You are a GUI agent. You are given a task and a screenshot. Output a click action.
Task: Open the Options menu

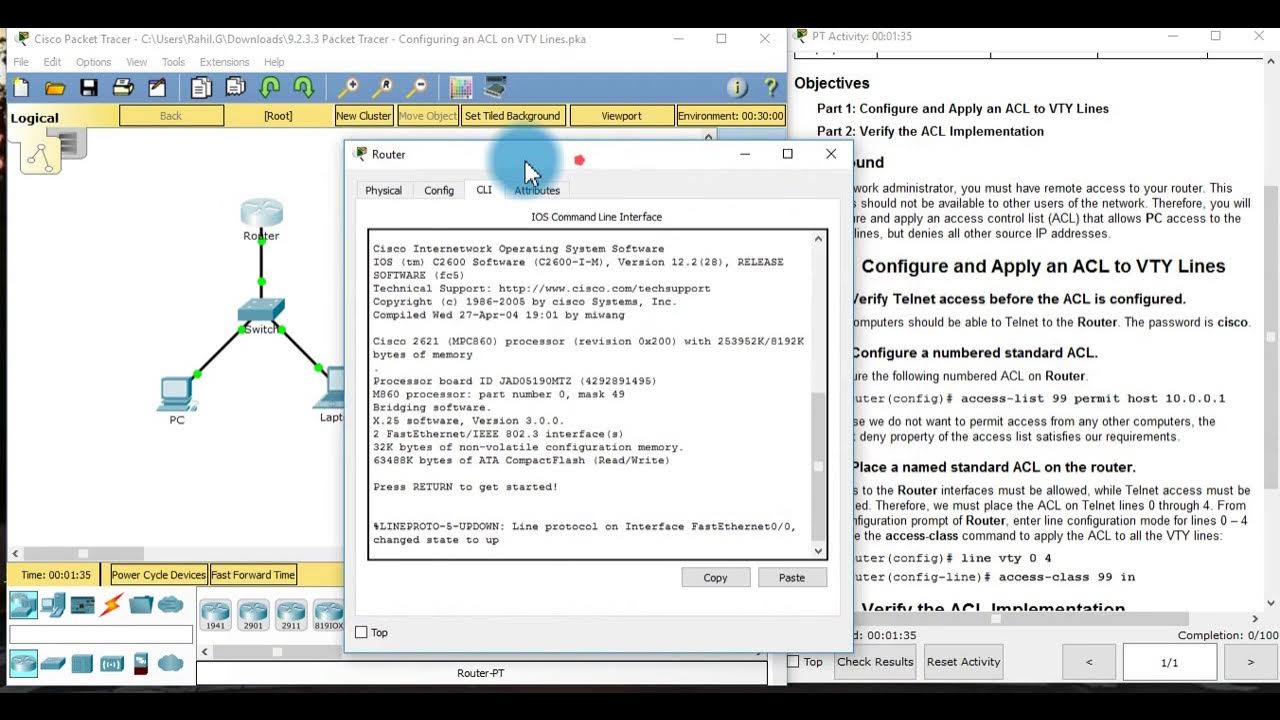tap(93, 62)
